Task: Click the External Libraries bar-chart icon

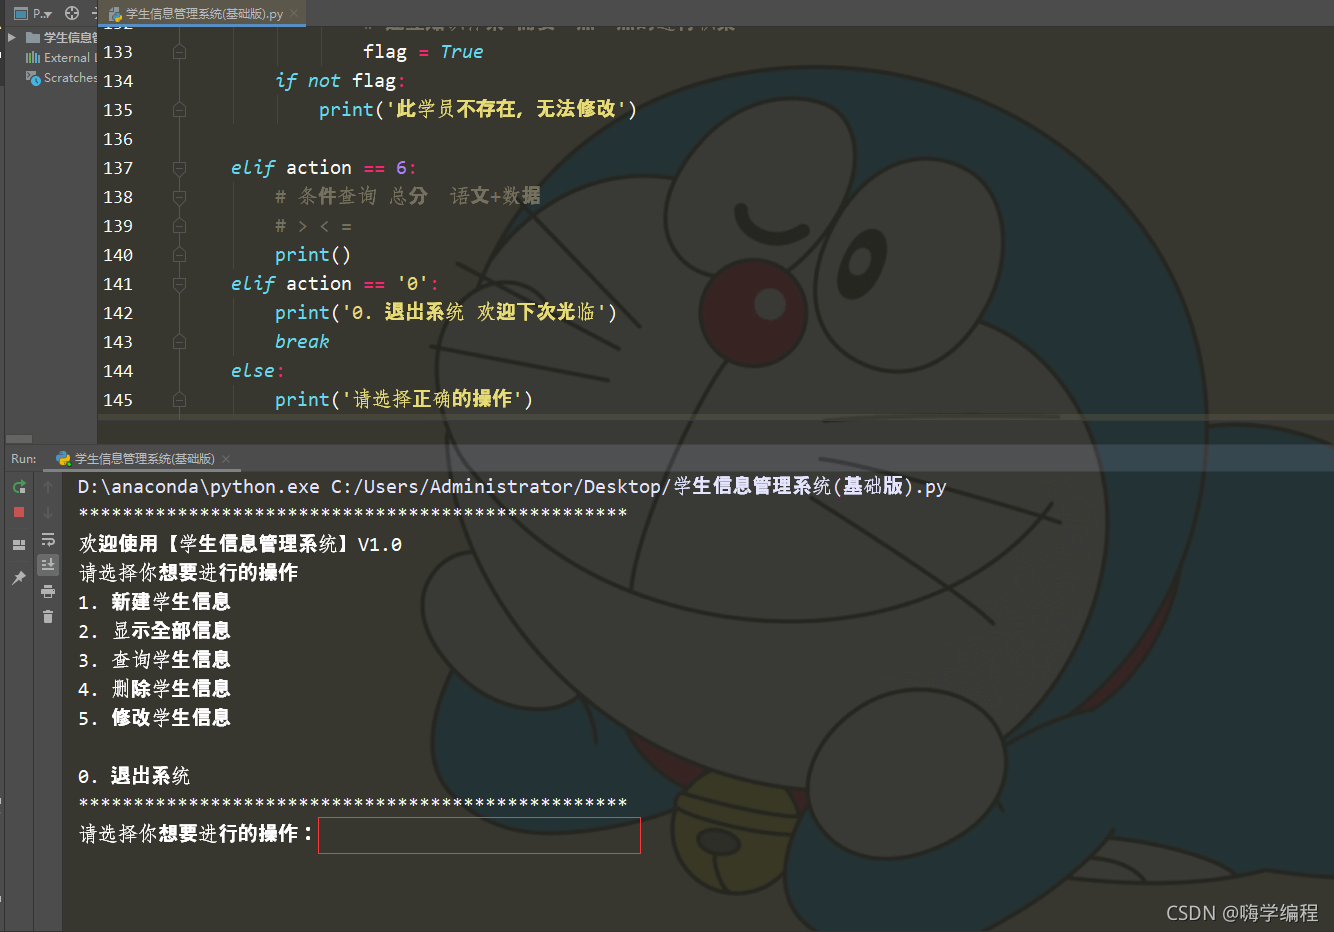Action: [x=33, y=57]
